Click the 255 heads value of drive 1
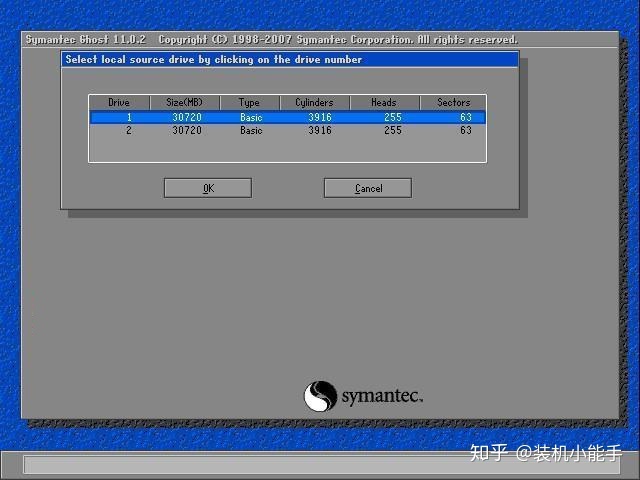The width and height of the screenshot is (640, 480). tap(393, 118)
